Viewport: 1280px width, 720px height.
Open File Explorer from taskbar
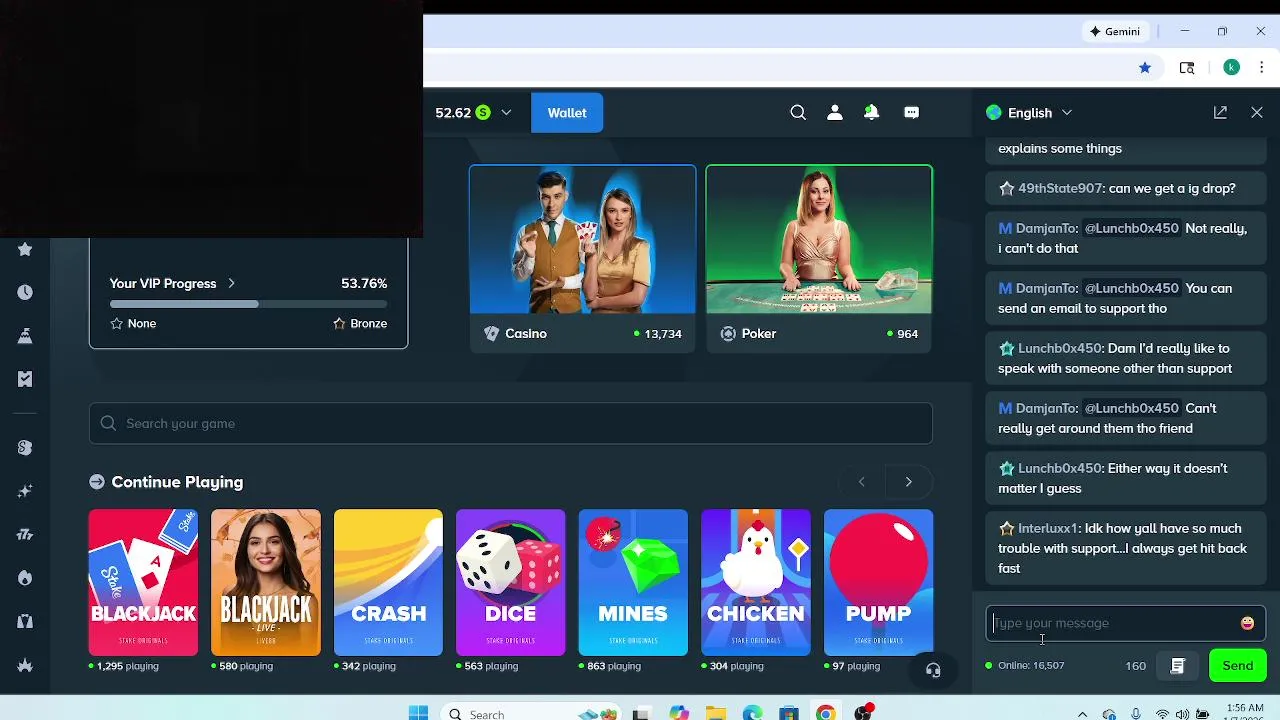(x=716, y=713)
